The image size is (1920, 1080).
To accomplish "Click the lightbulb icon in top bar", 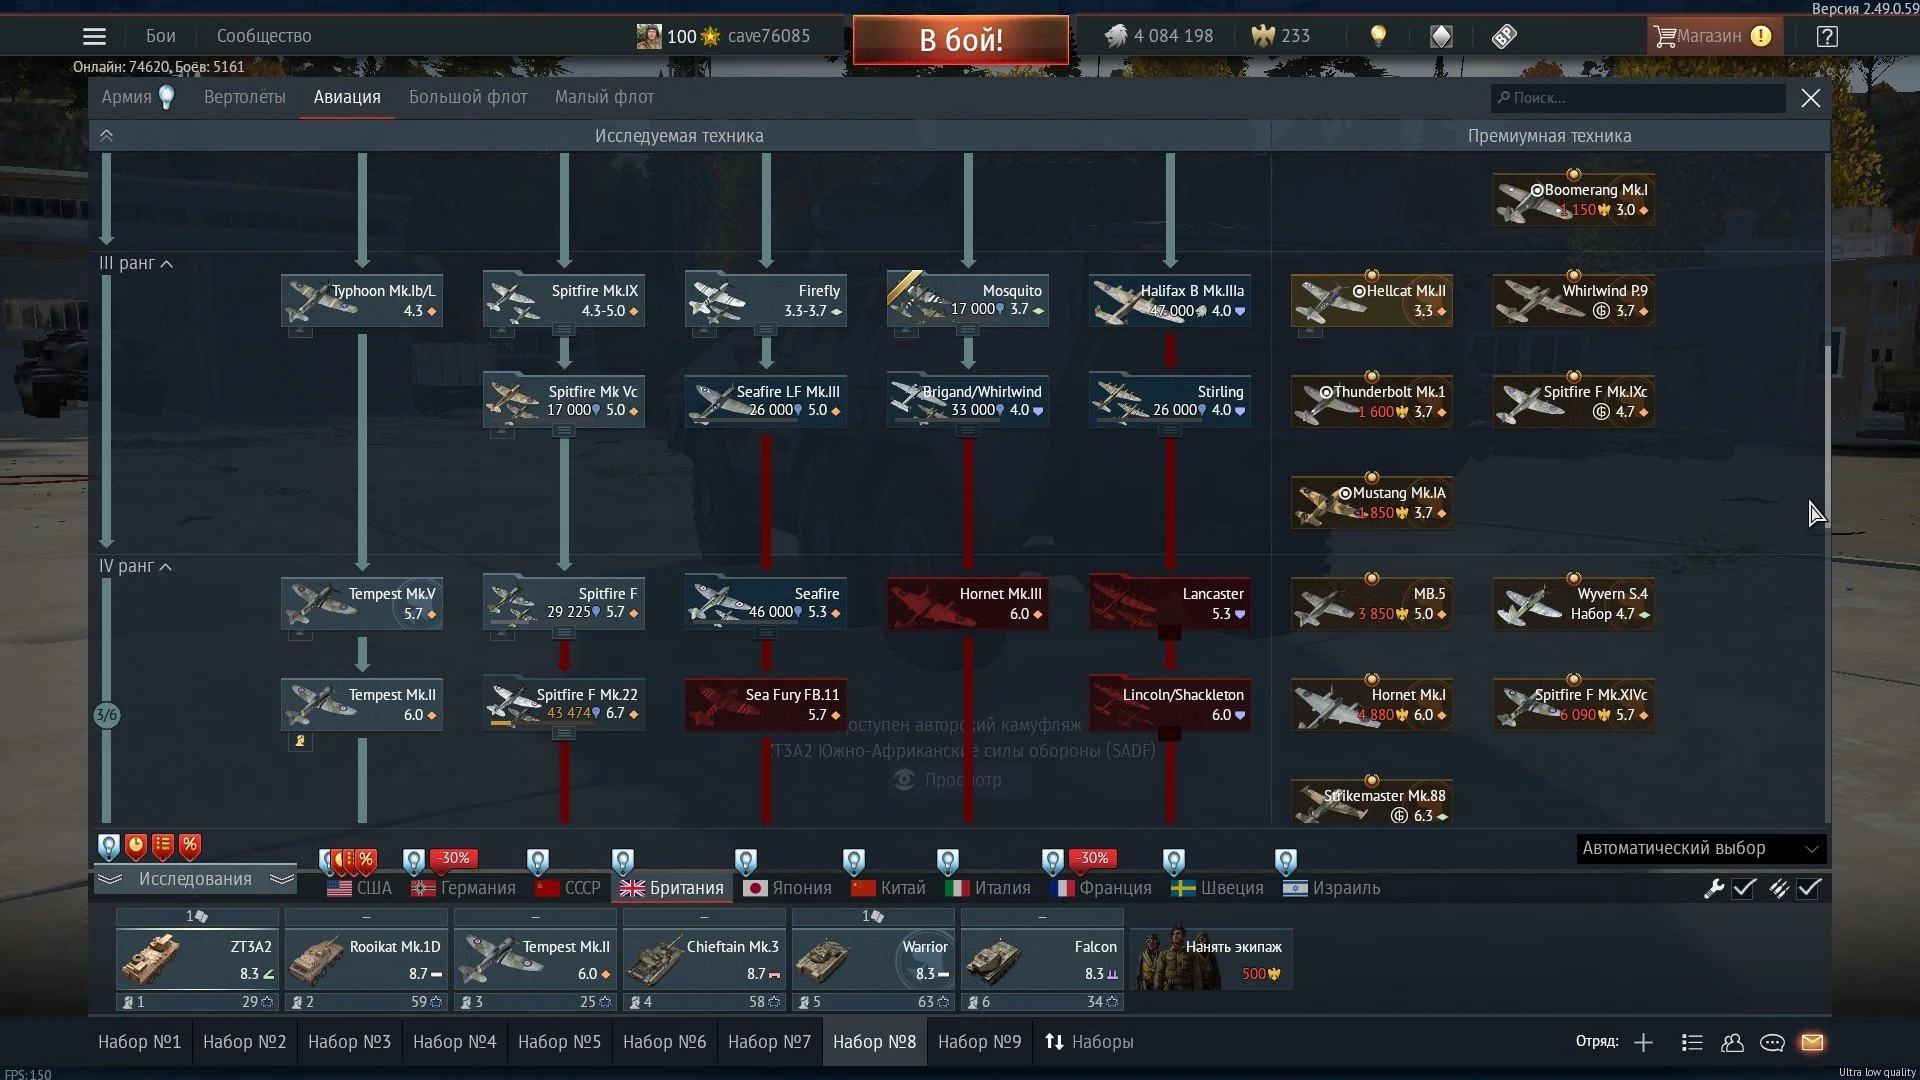I will (x=1378, y=36).
